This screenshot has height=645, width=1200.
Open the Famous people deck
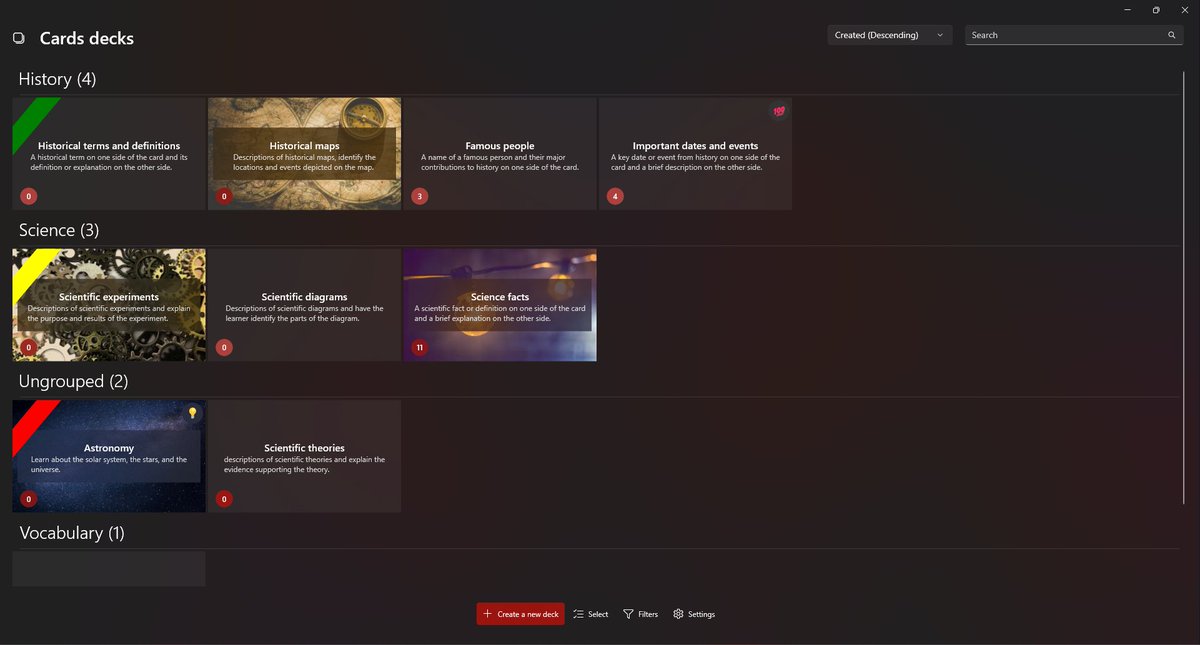click(500, 154)
